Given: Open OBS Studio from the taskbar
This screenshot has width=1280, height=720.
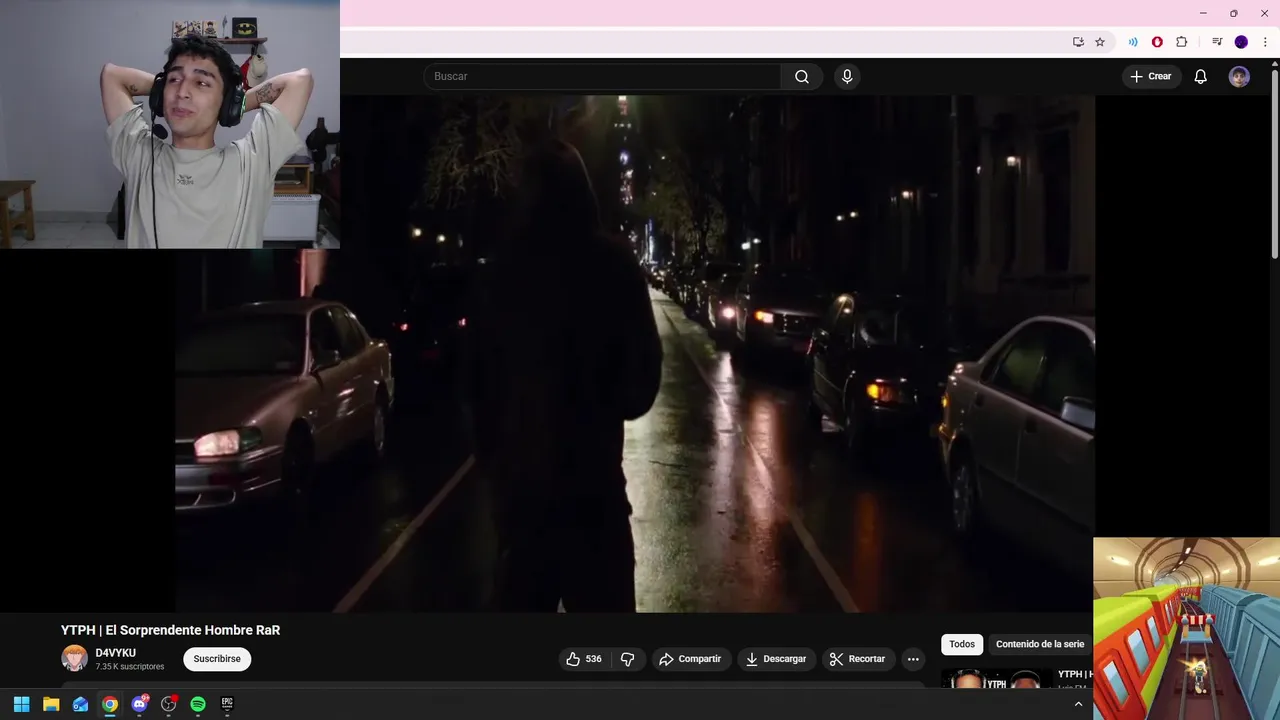Looking at the screenshot, I should click(x=169, y=704).
